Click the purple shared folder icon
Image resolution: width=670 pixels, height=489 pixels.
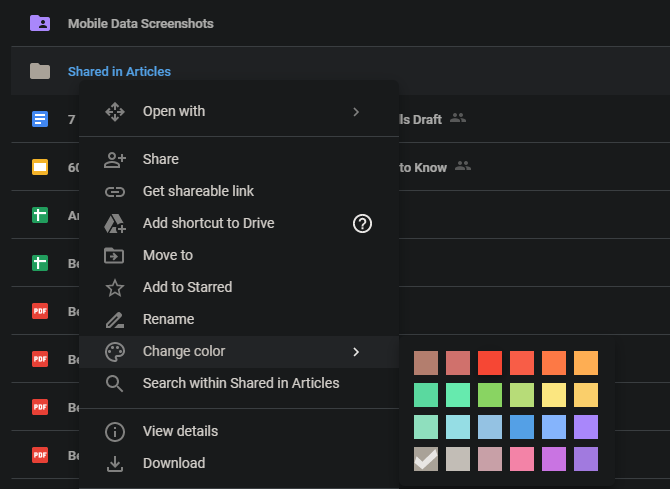pos(40,23)
